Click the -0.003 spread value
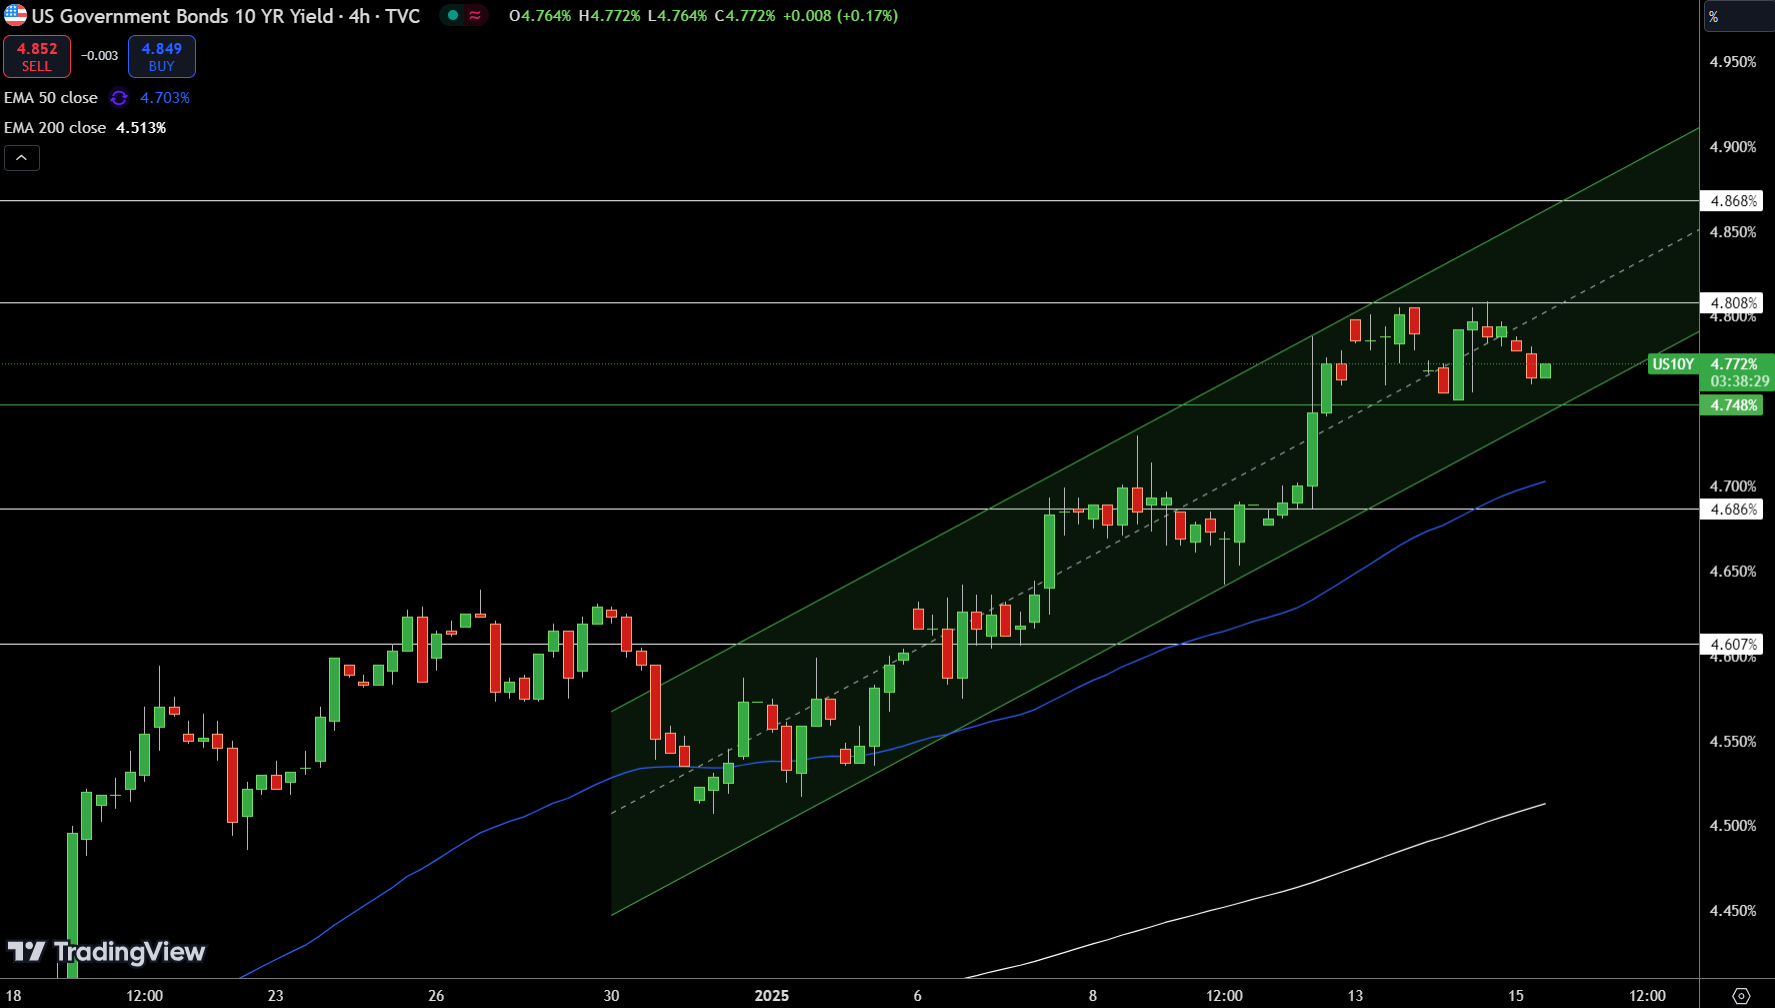The image size is (1775, 1008). [x=100, y=56]
